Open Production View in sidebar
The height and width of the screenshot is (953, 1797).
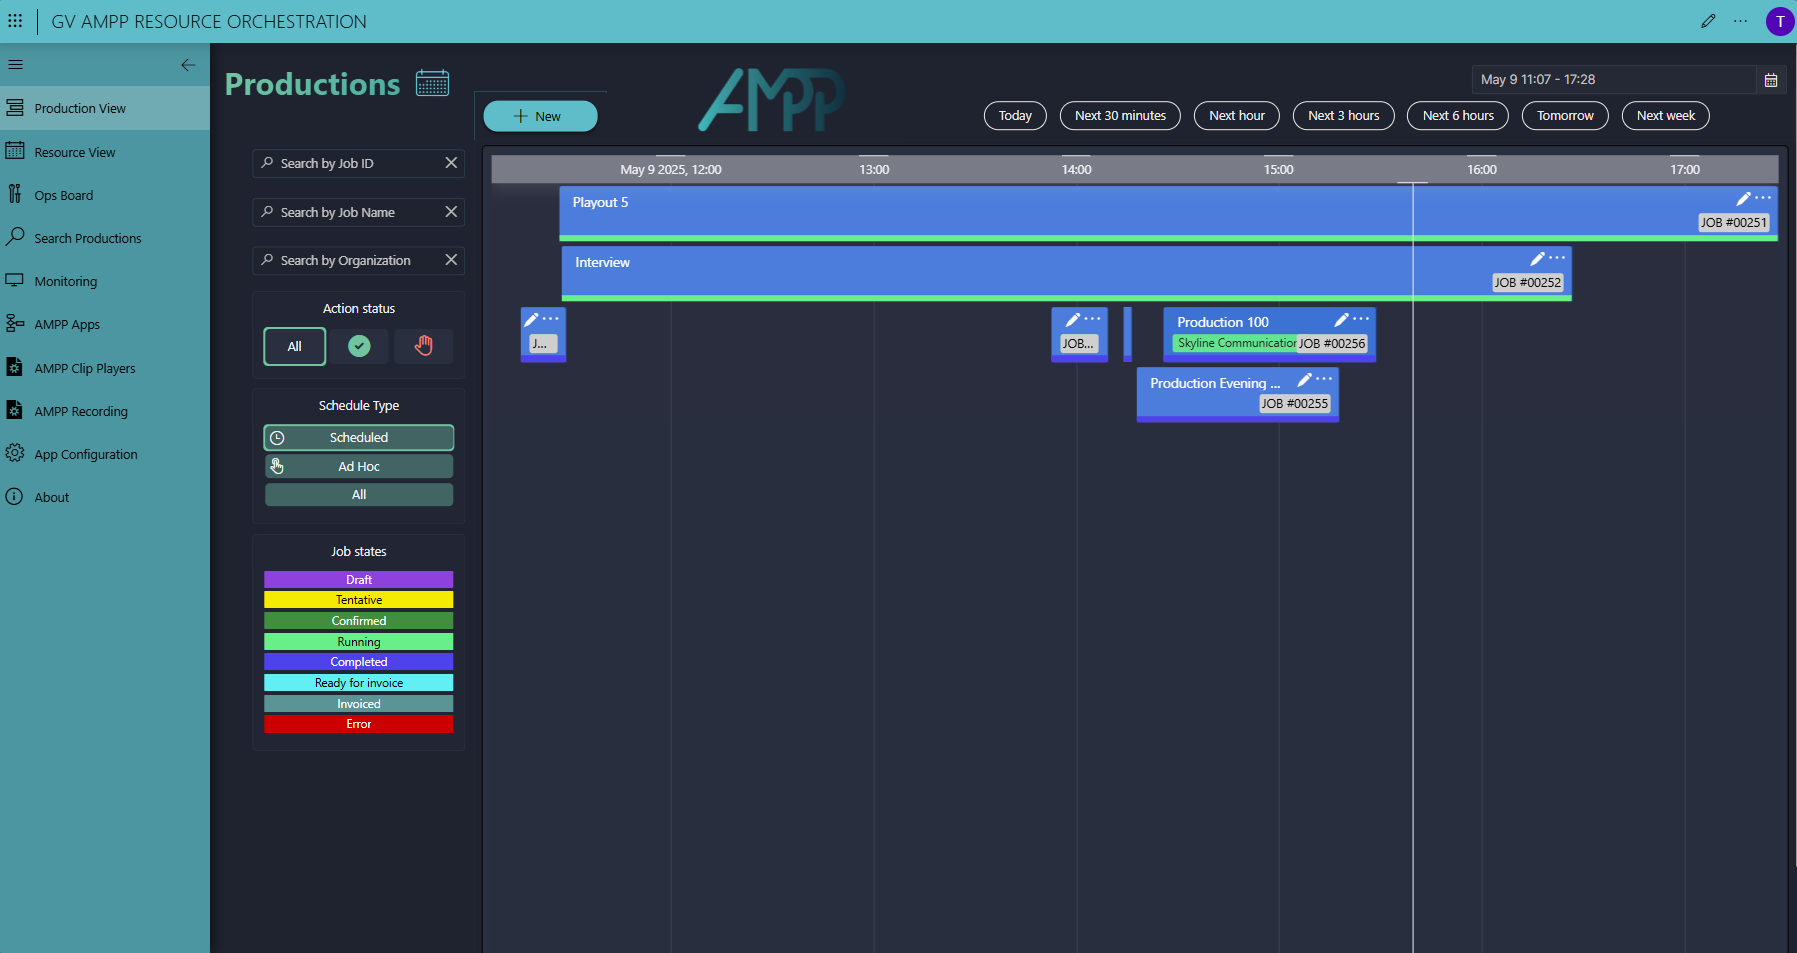105,108
